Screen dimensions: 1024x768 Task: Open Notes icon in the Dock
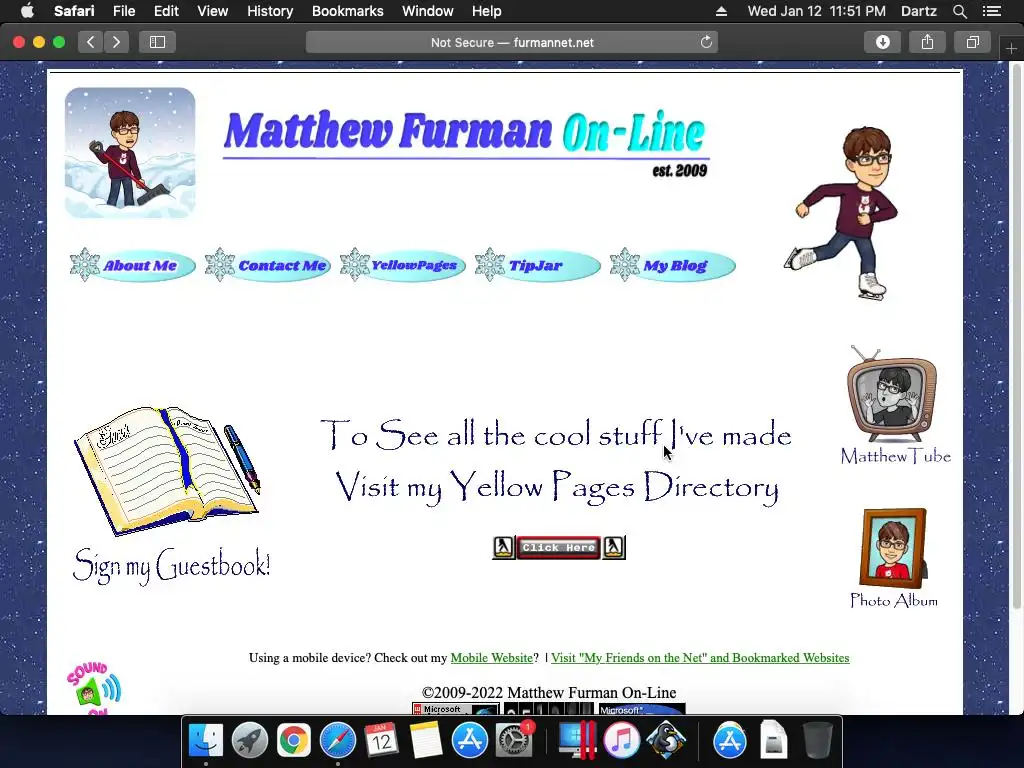pos(426,741)
